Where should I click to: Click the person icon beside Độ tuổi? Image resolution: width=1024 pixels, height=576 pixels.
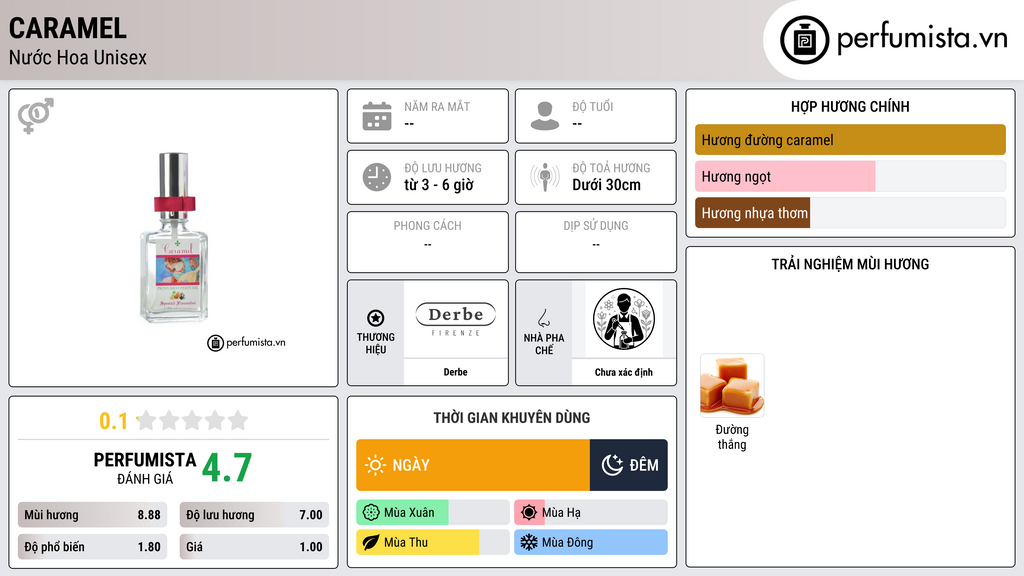click(x=545, y=116)
